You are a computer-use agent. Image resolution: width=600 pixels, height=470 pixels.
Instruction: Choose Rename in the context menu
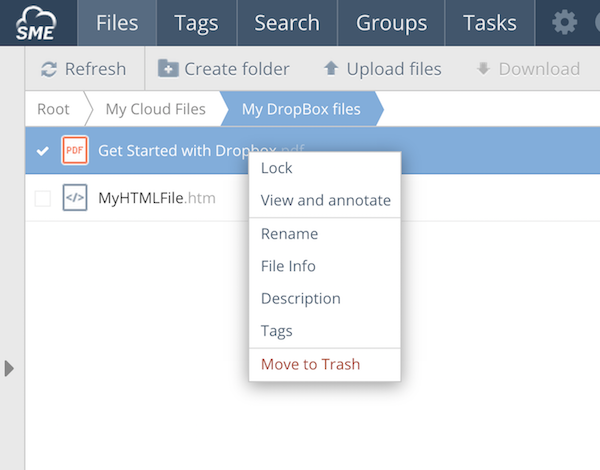[289, 234]
